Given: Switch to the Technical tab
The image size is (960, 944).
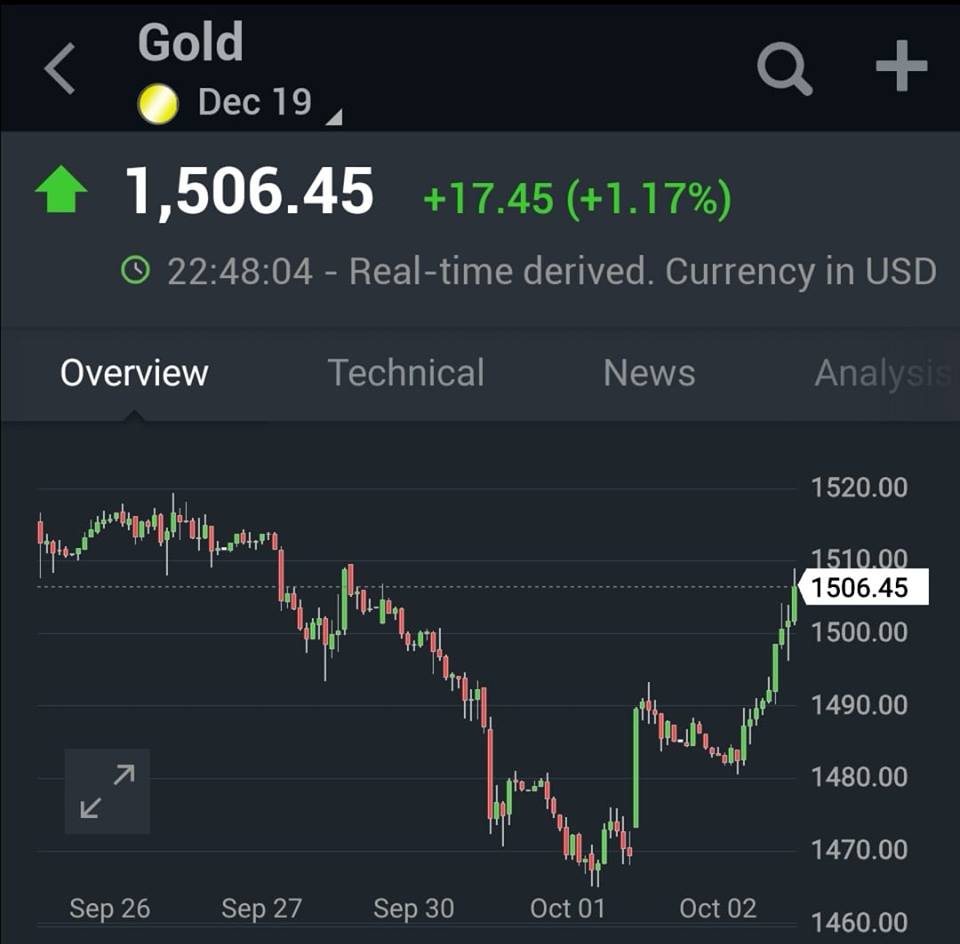Looking at the screenshot, I should point(406,373).
